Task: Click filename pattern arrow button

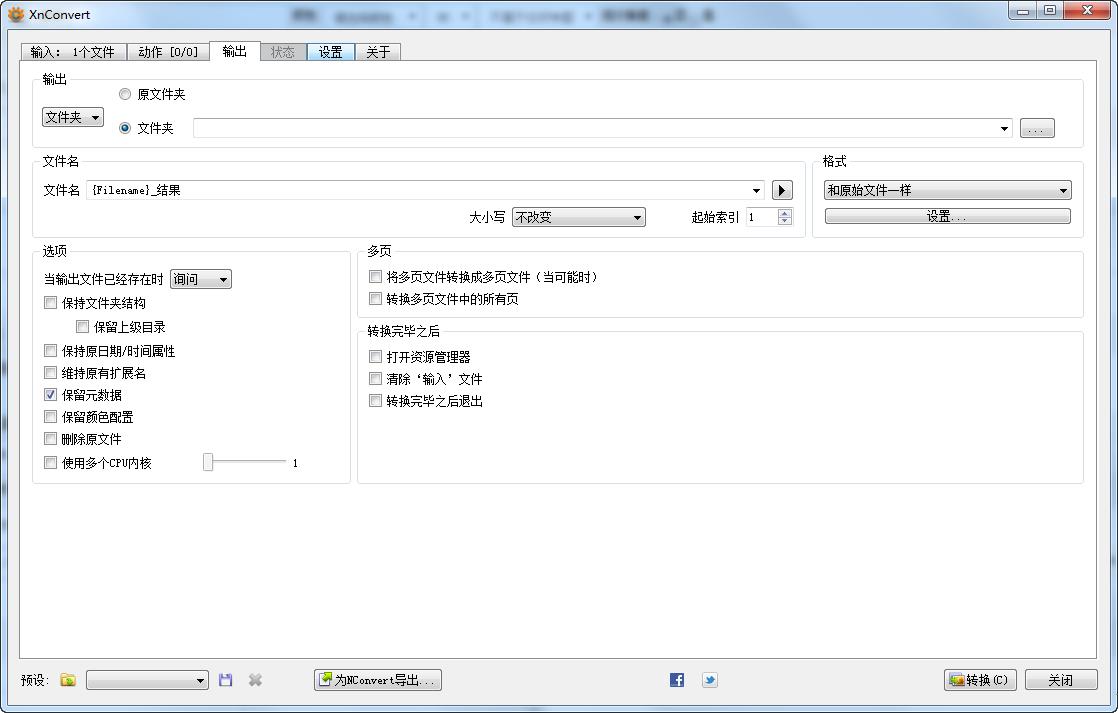Action: [782, 190]
